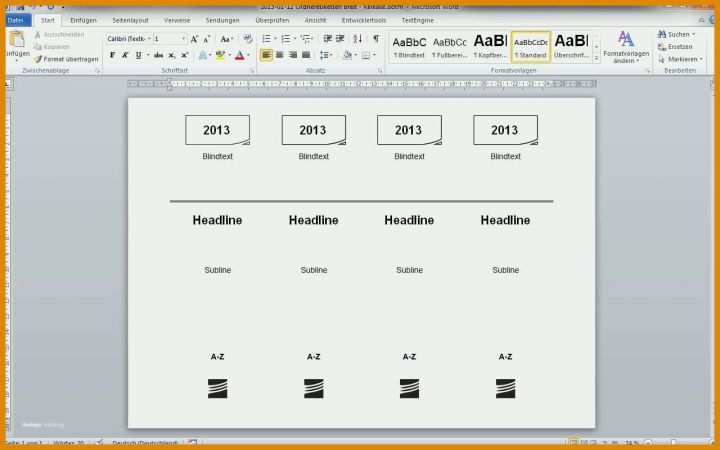
Task: Switch to Einfügen ribbon tab
Action: point(84,20)
